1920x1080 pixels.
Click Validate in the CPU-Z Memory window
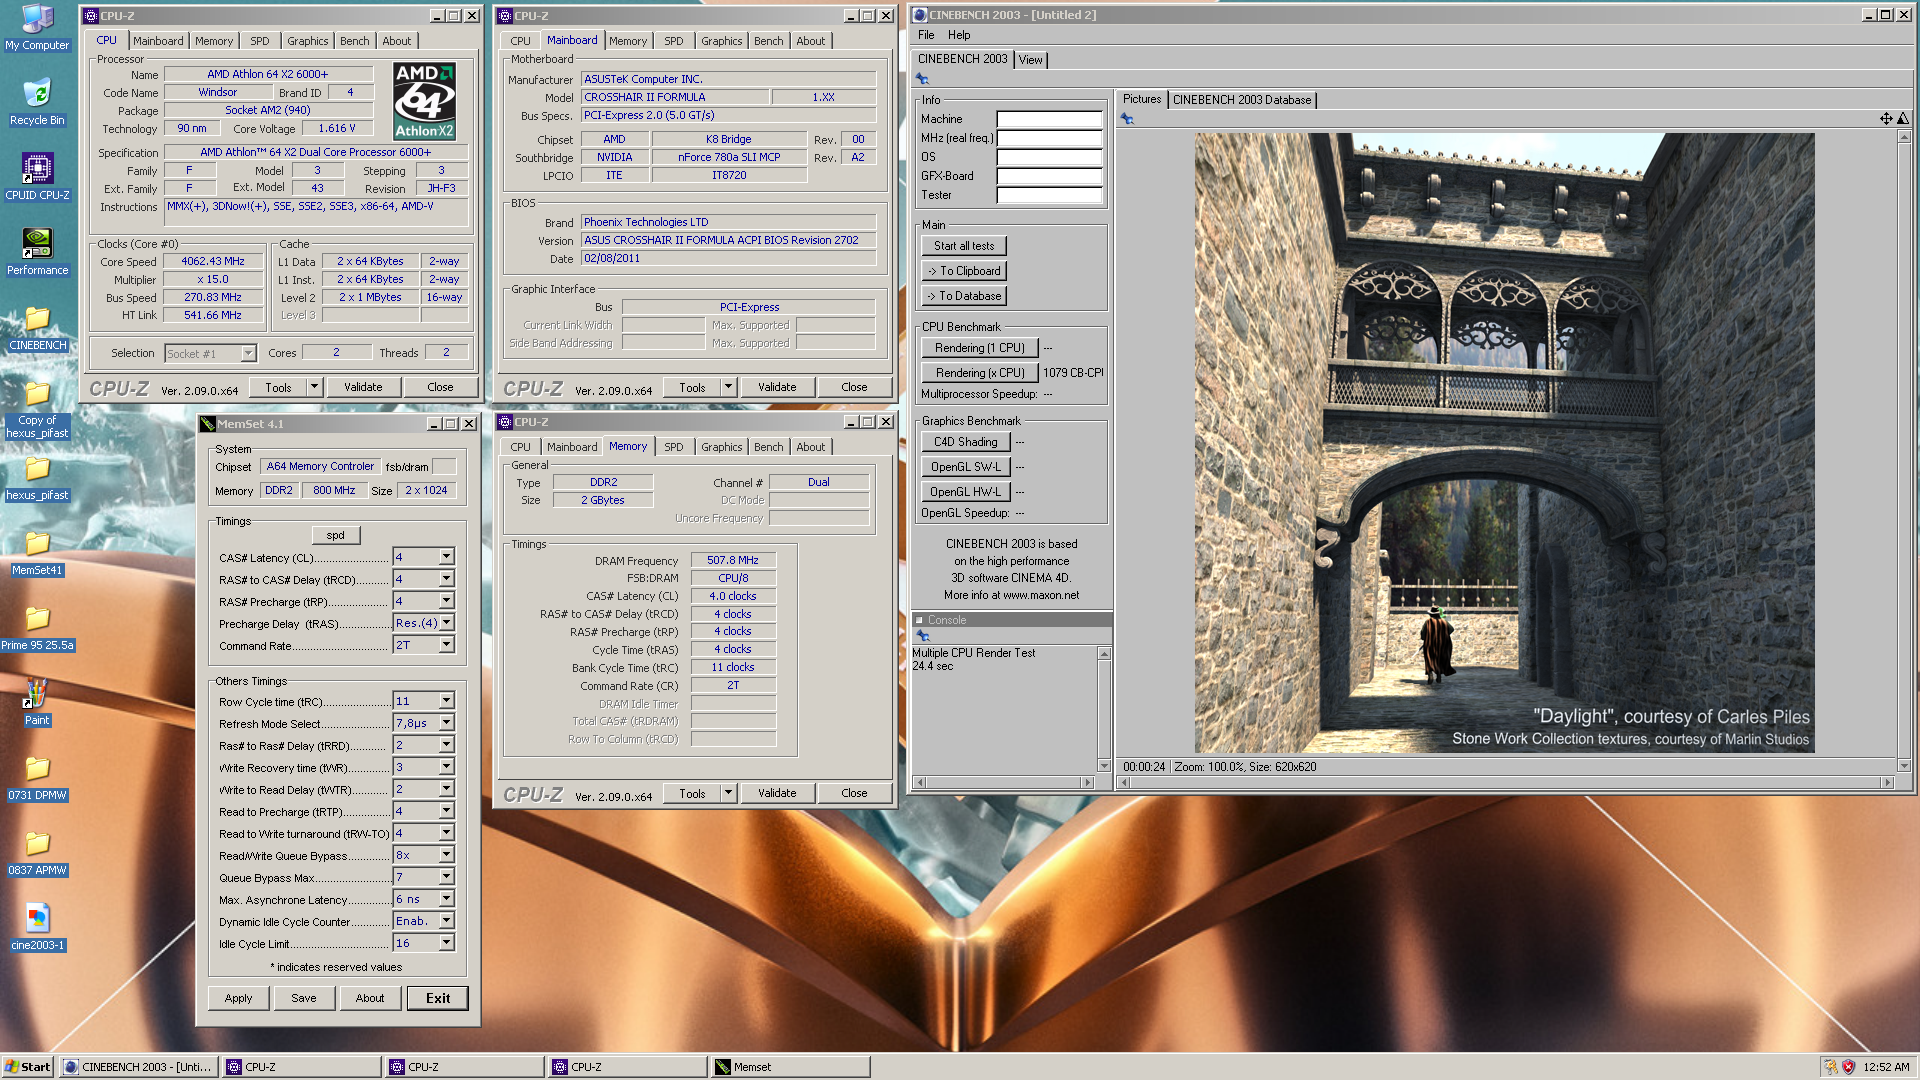click(777, 793)
